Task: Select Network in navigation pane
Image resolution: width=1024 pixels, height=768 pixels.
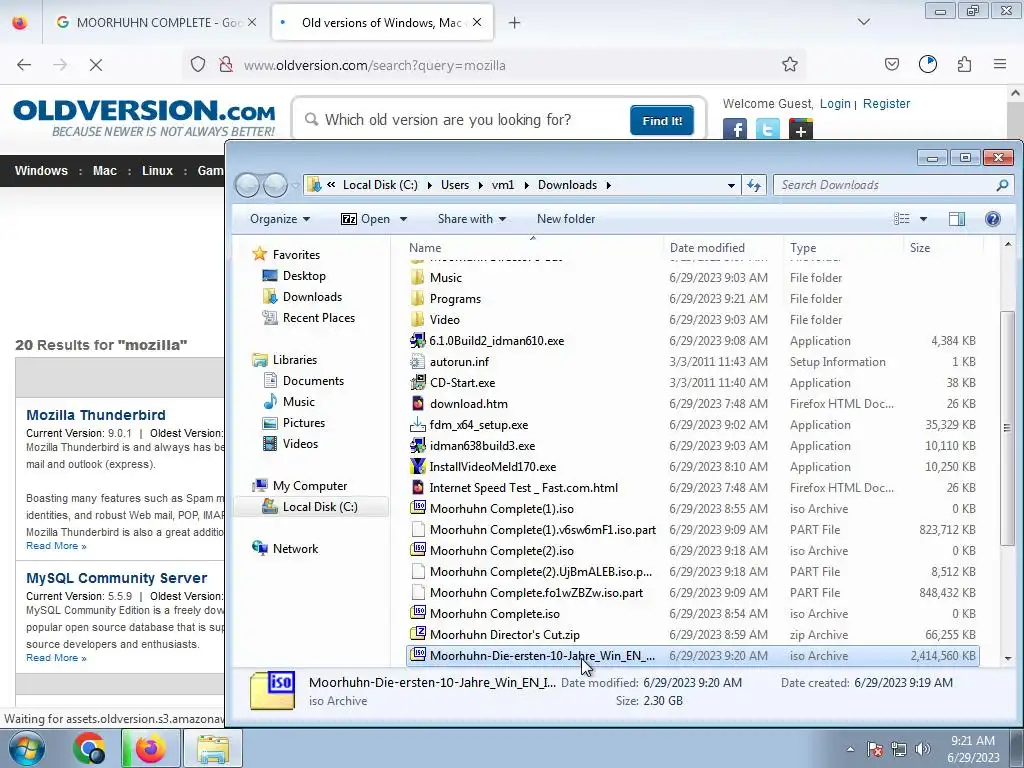Action: (x=285, y=549)
